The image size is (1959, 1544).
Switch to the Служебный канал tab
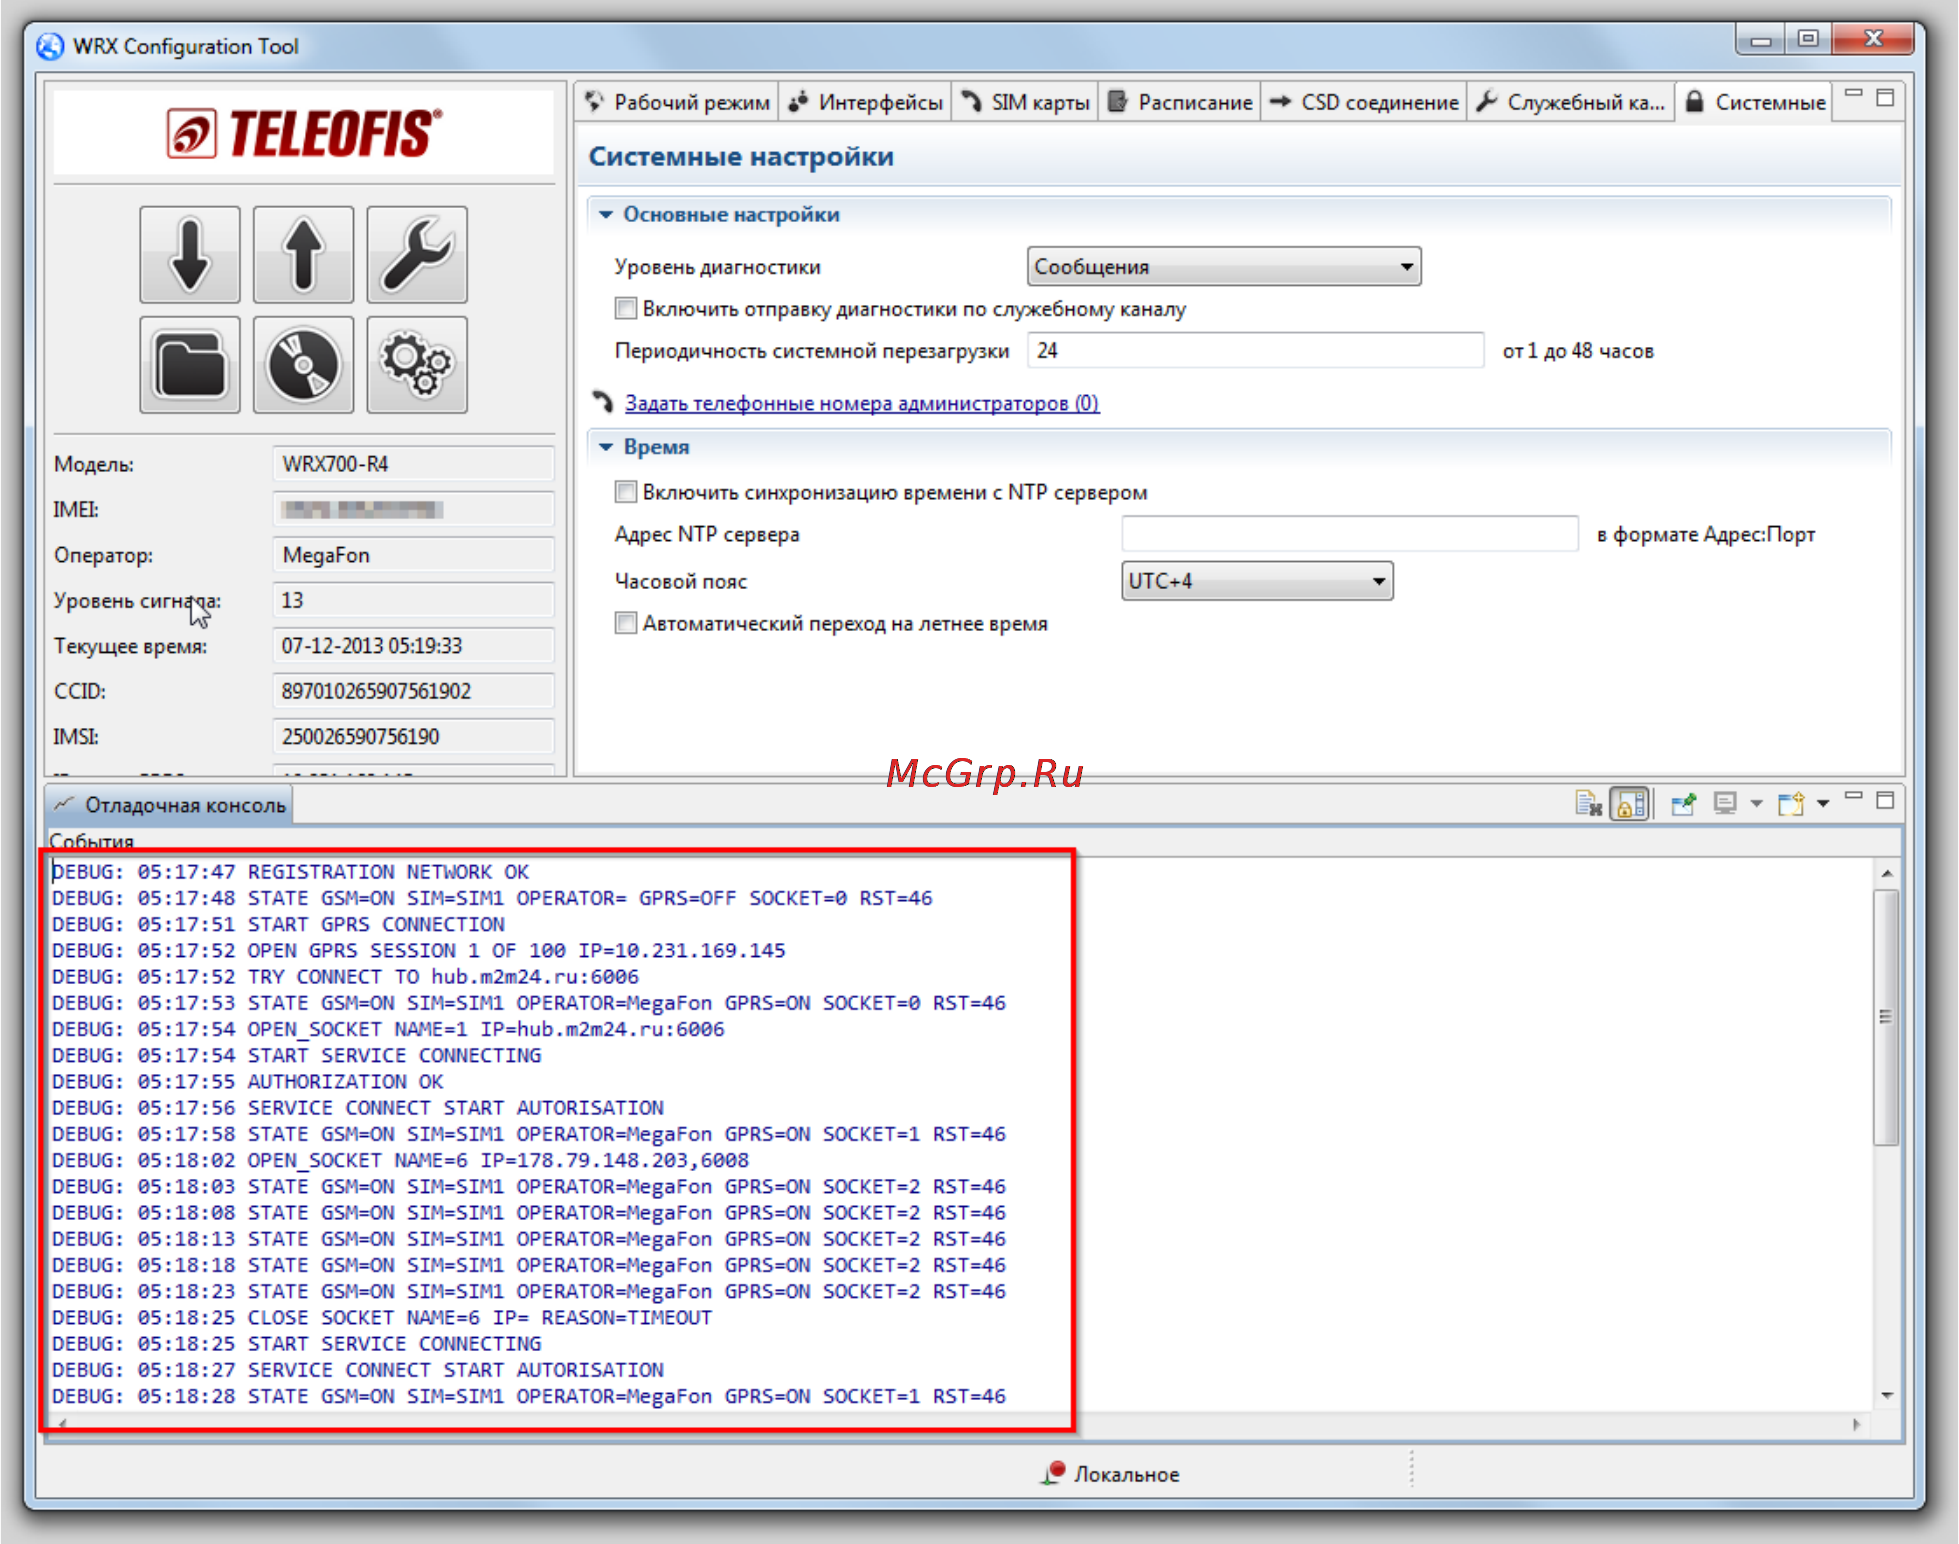coord(1572,102)
